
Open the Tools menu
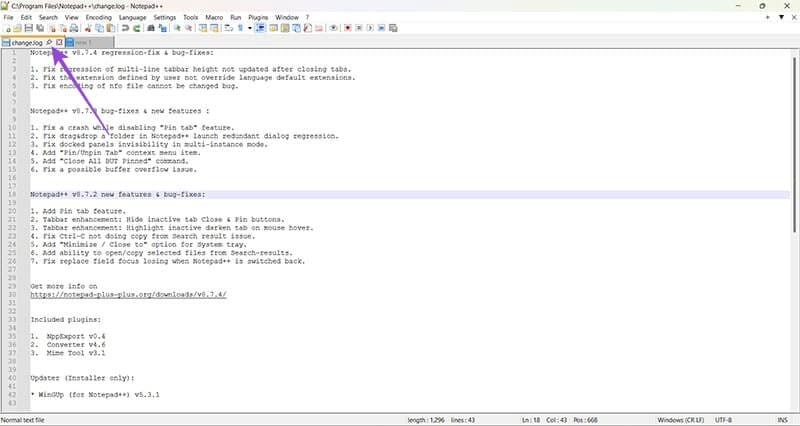(x=190, y=17)
